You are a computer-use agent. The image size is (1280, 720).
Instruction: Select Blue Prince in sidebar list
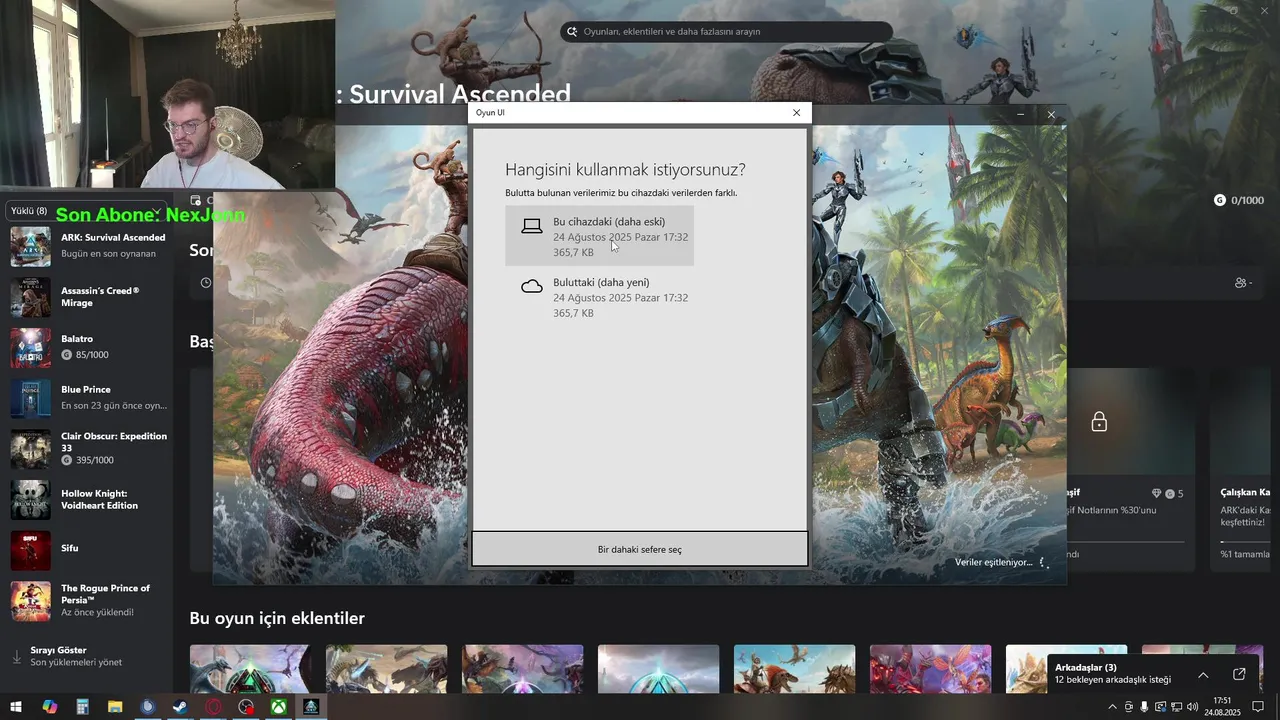88,398
